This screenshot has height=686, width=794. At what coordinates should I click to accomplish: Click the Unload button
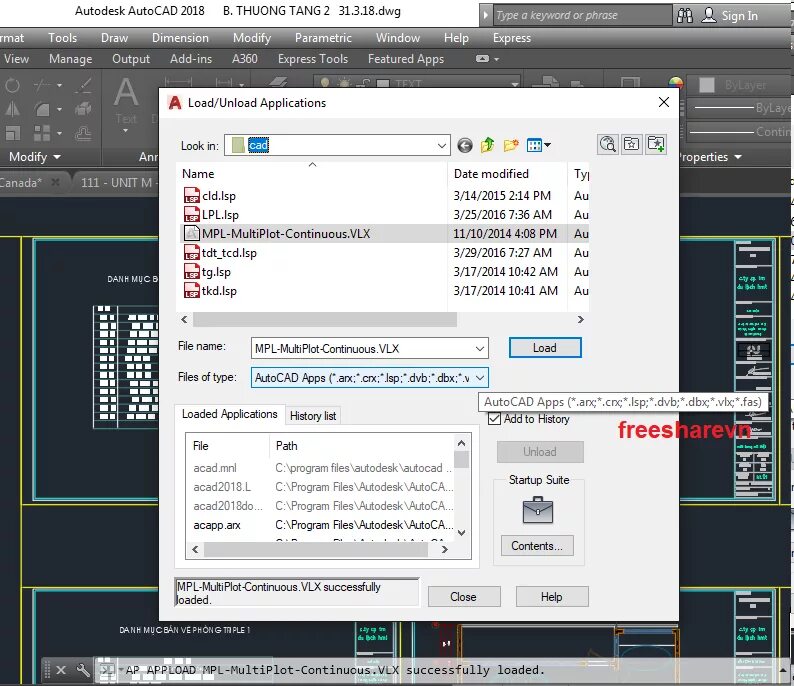pos(540,452)
